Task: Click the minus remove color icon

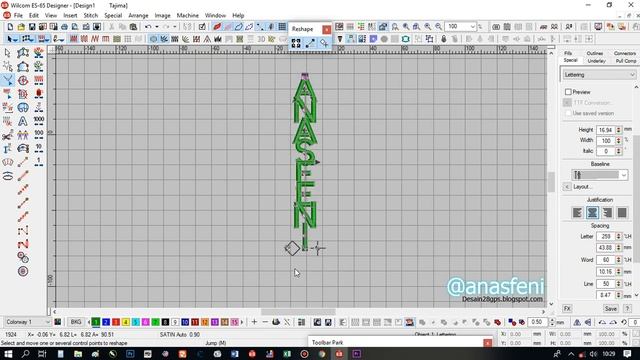Action: point(265,322)
